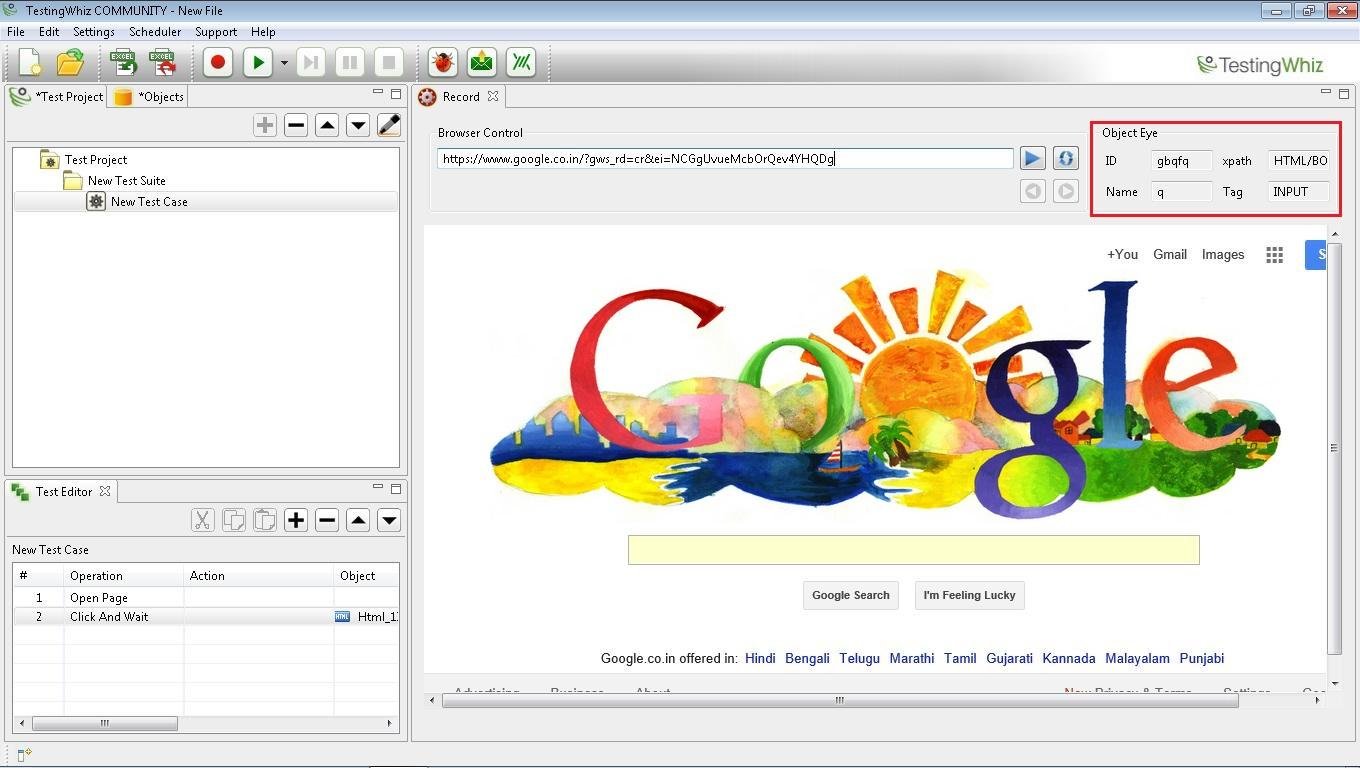
Task: Open the email report icon
Action: point(481,62)
